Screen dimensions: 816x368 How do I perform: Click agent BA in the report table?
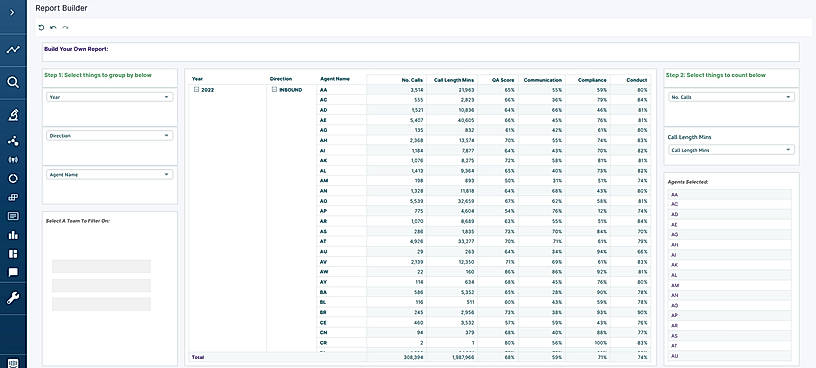click(x=323, y=292)
